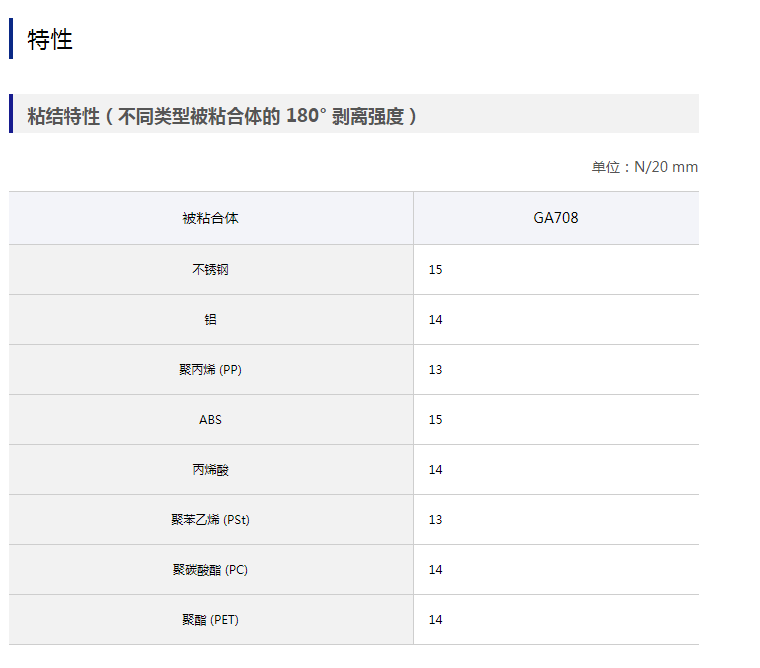Image resolution: width=760 pixels, height=668 pixels.
Task: Select the GA708 column header
Action: (555, 218)
